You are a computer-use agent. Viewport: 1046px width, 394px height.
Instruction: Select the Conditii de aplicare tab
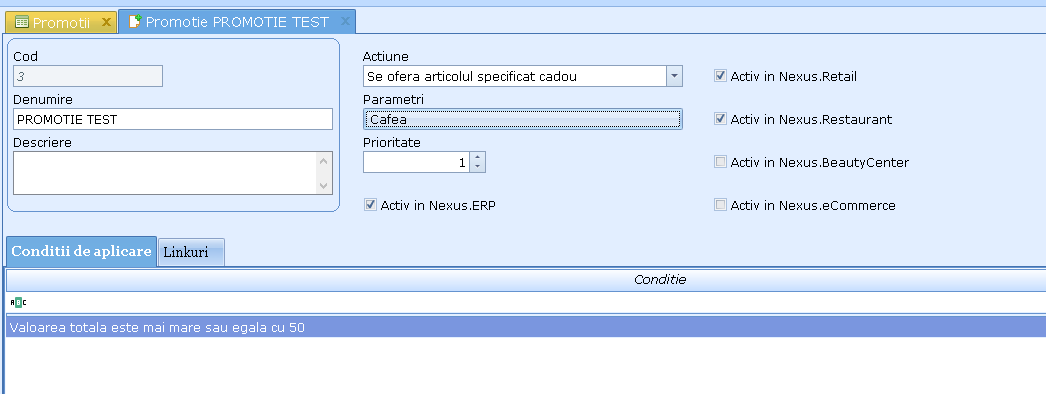coord(81,251)
